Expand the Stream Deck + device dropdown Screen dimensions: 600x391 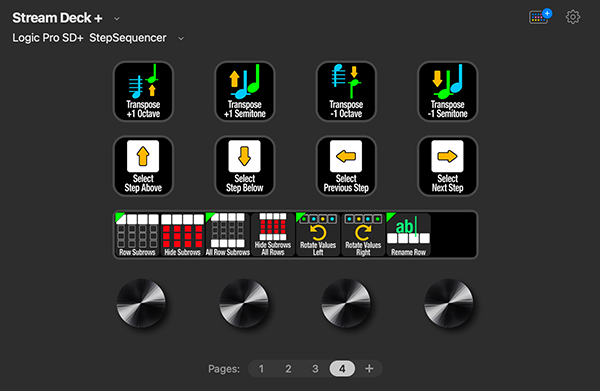[117, 18]
